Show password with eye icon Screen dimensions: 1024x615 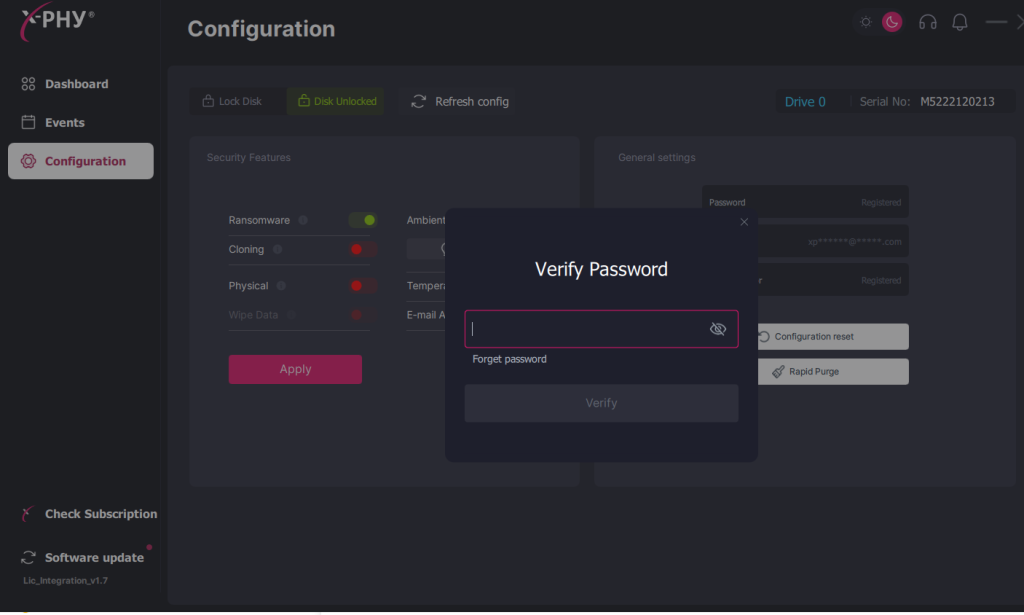pyautogui.click(x=717, y=329)
